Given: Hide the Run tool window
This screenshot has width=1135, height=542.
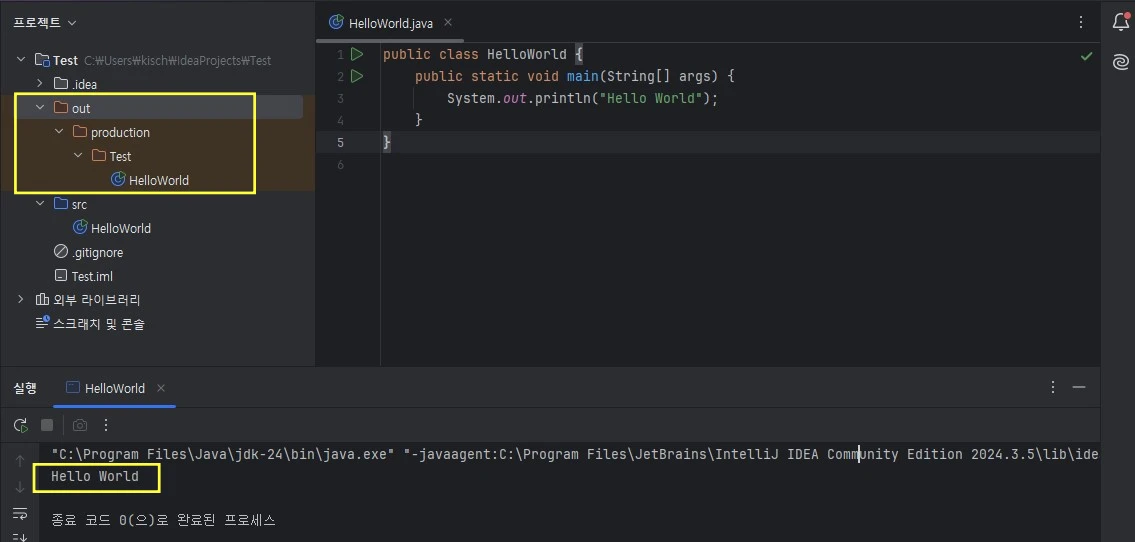Looking at the screenshot, I should 1079,387.
